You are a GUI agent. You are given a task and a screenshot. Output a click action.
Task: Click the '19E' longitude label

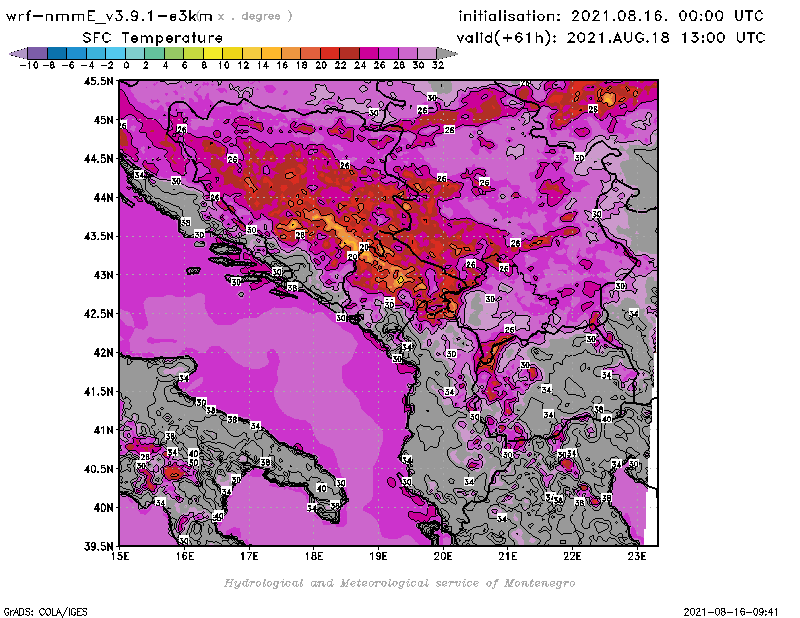point(379,556)
